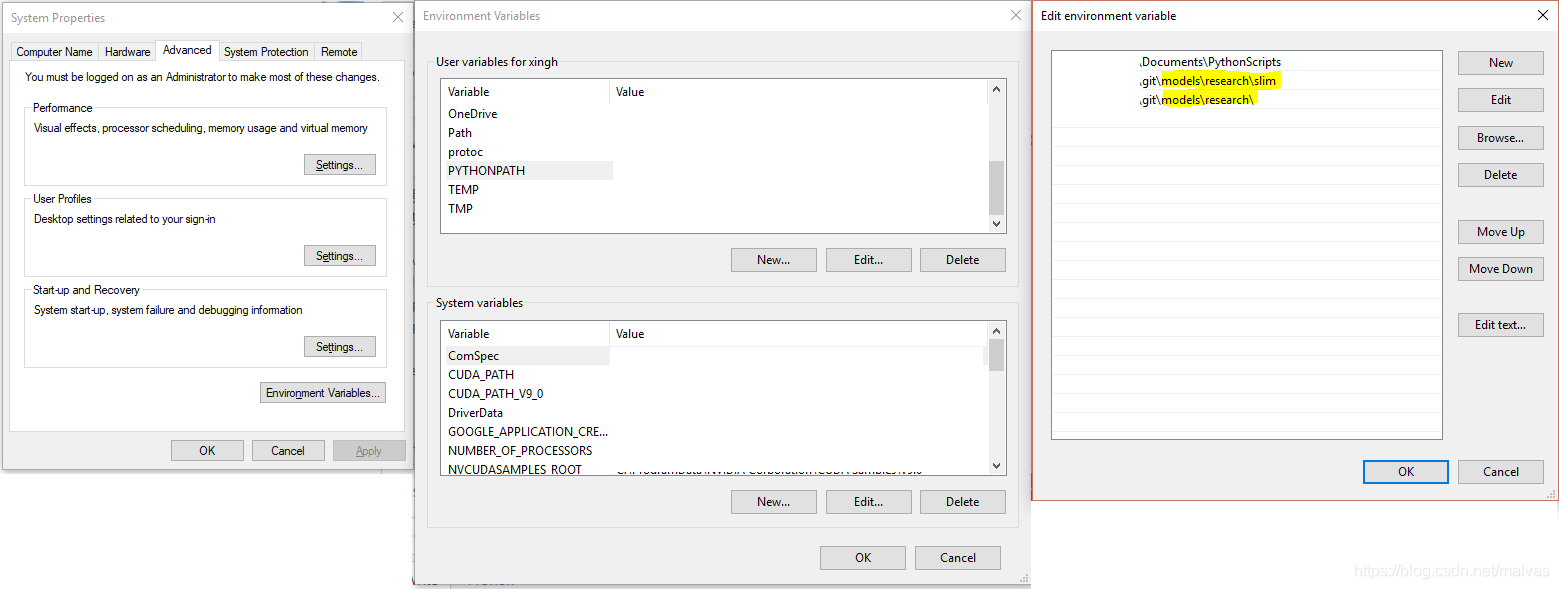Delete the selected path entry
This screenshot has height=589, width=1559.
(1501, 175)
